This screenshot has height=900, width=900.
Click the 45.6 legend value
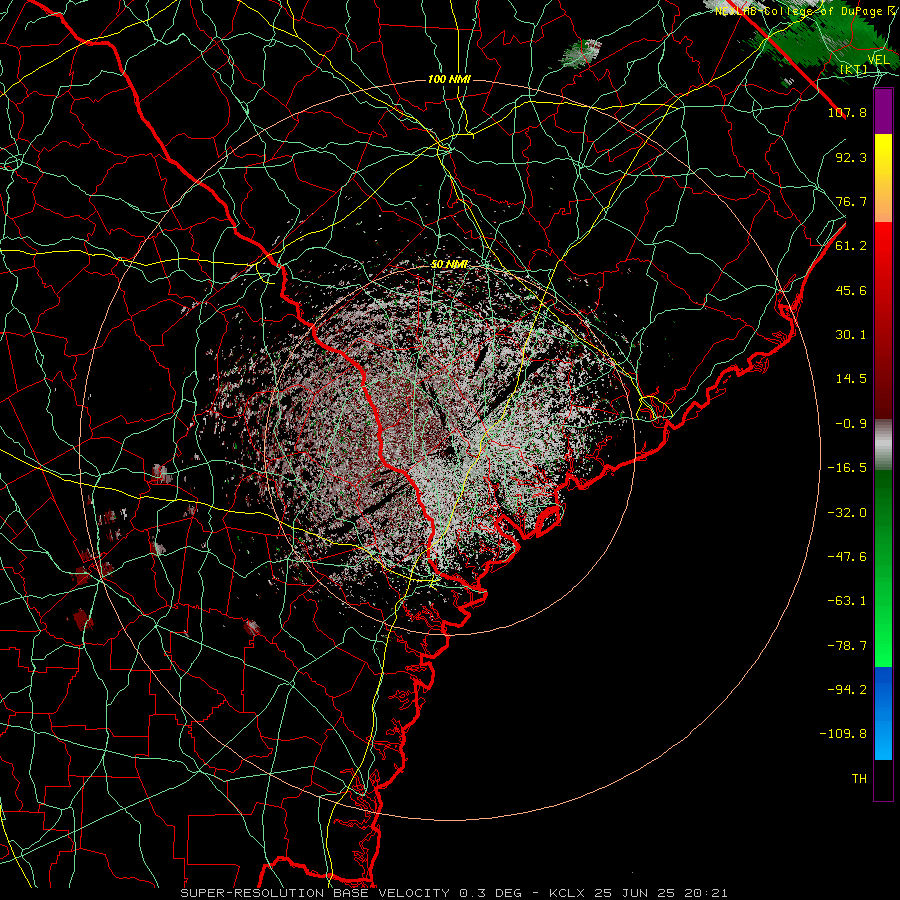(x=851, y=290)
